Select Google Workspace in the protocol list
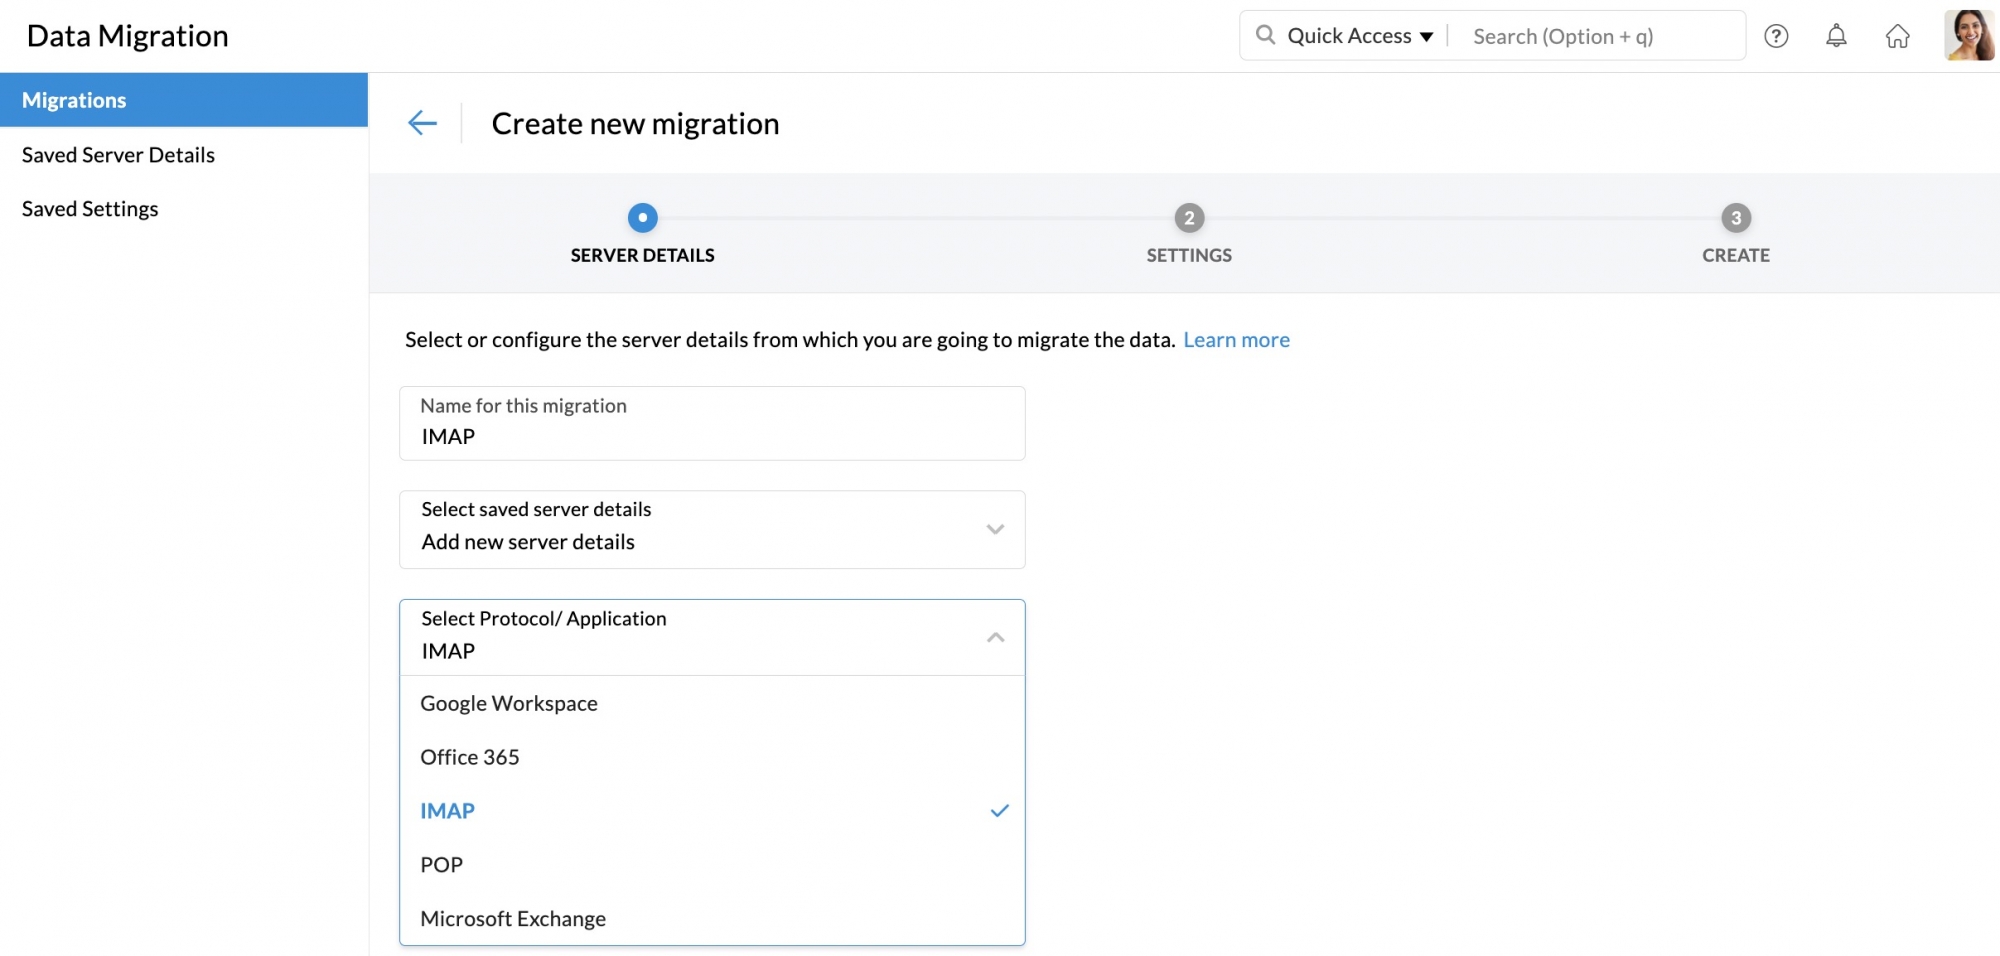The height and width of the screenshot is (956, 2000). 508,703
